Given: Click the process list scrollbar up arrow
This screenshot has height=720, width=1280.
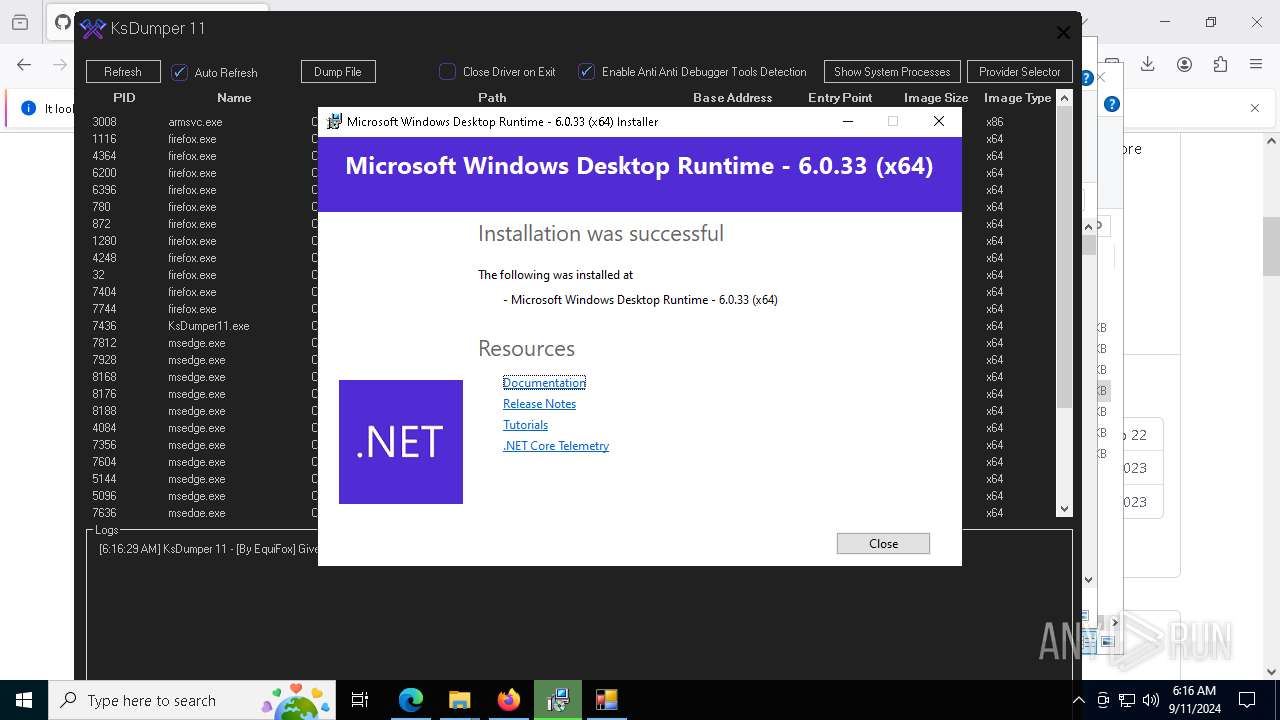Looking at the screenshot, I should [x=1064, y=98].
